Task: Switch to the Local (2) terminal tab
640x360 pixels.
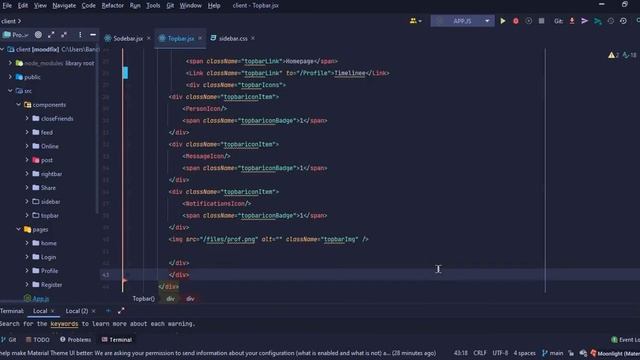Action: point(77,311)
